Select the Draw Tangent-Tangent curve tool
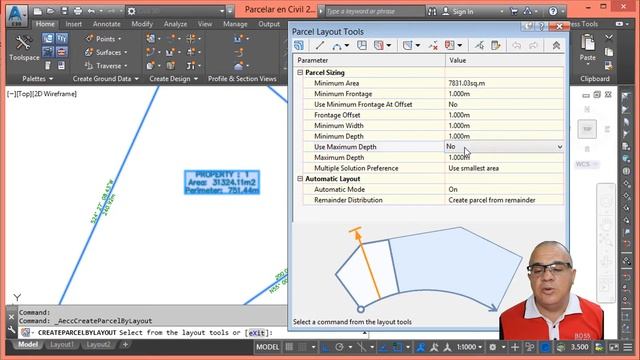640x360 pixels. pos(337,45)
